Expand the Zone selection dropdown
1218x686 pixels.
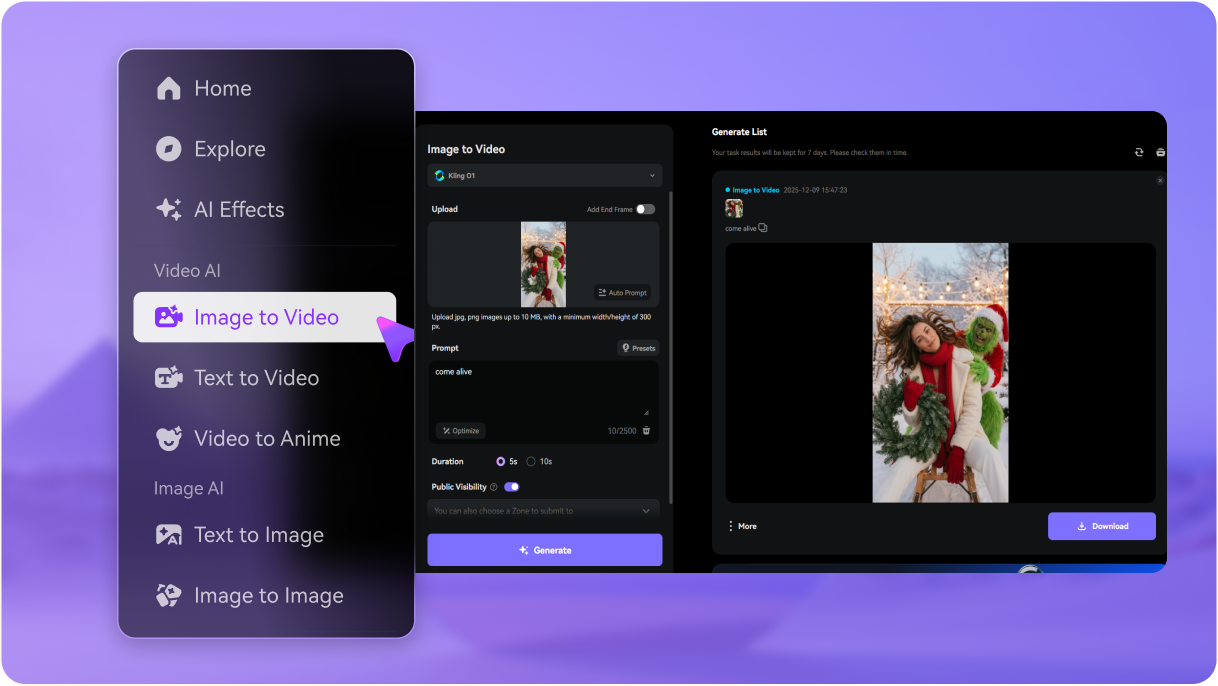click(x=544, y=511)
